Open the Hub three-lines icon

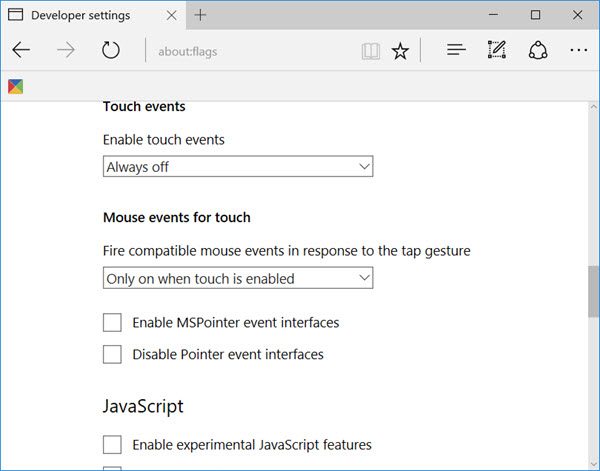pos(456,50)
